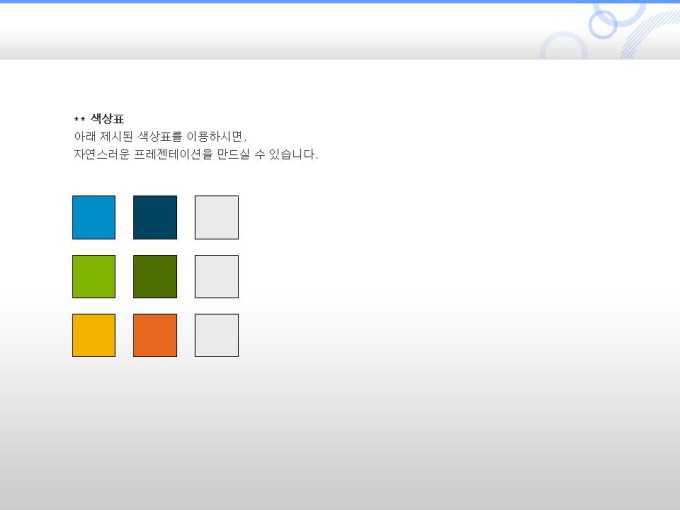Select the bright blue color swatch
The width and height of the screenshot is (680, 510).
click(x=94, y=217)
